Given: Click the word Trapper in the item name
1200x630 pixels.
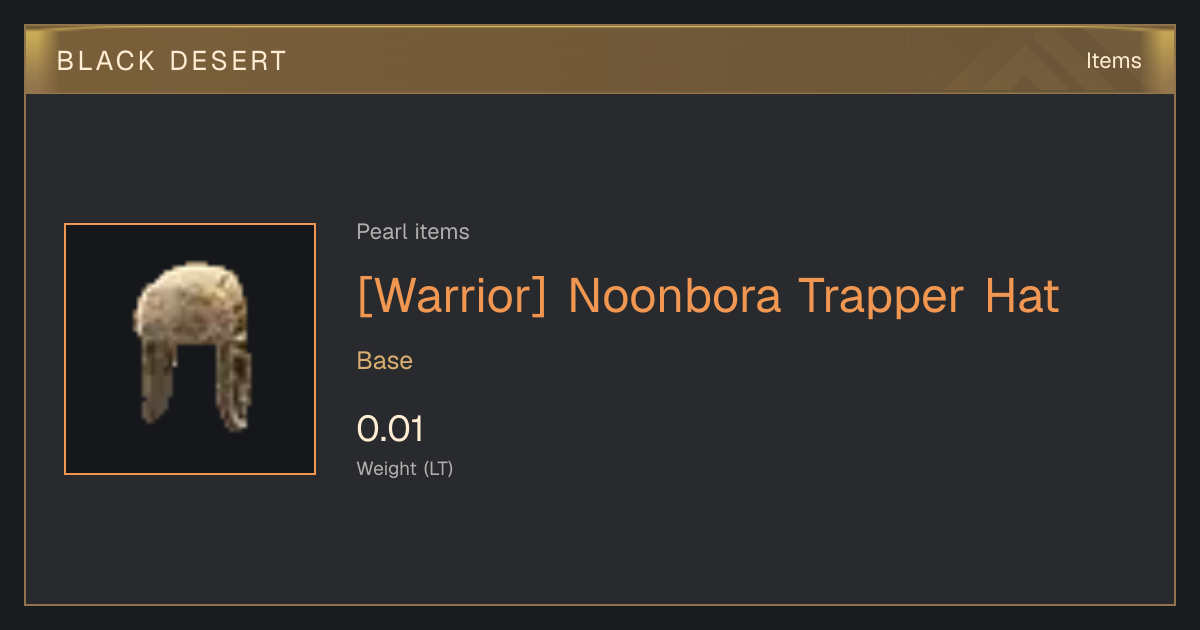Looking at the screenshot, I should click(881, 297).
